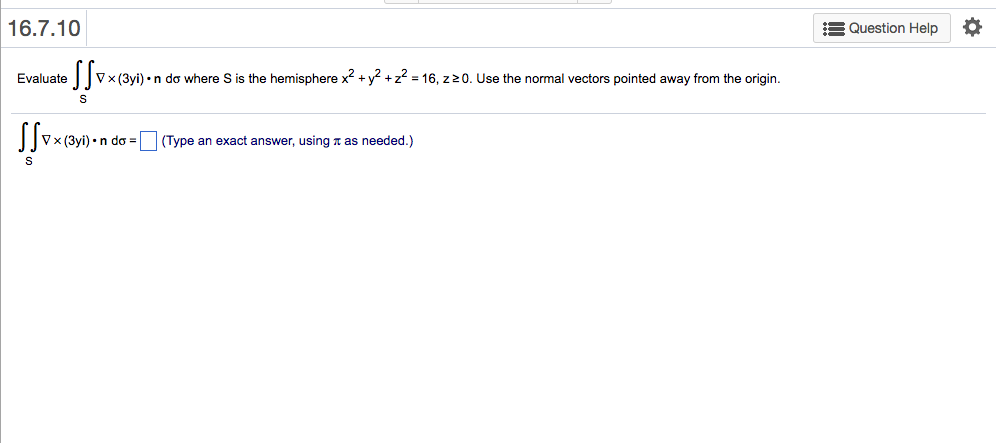Click the partially visible top toolbar left segment
The height and width of the screenshot is (443, 996).
[401, 2]
